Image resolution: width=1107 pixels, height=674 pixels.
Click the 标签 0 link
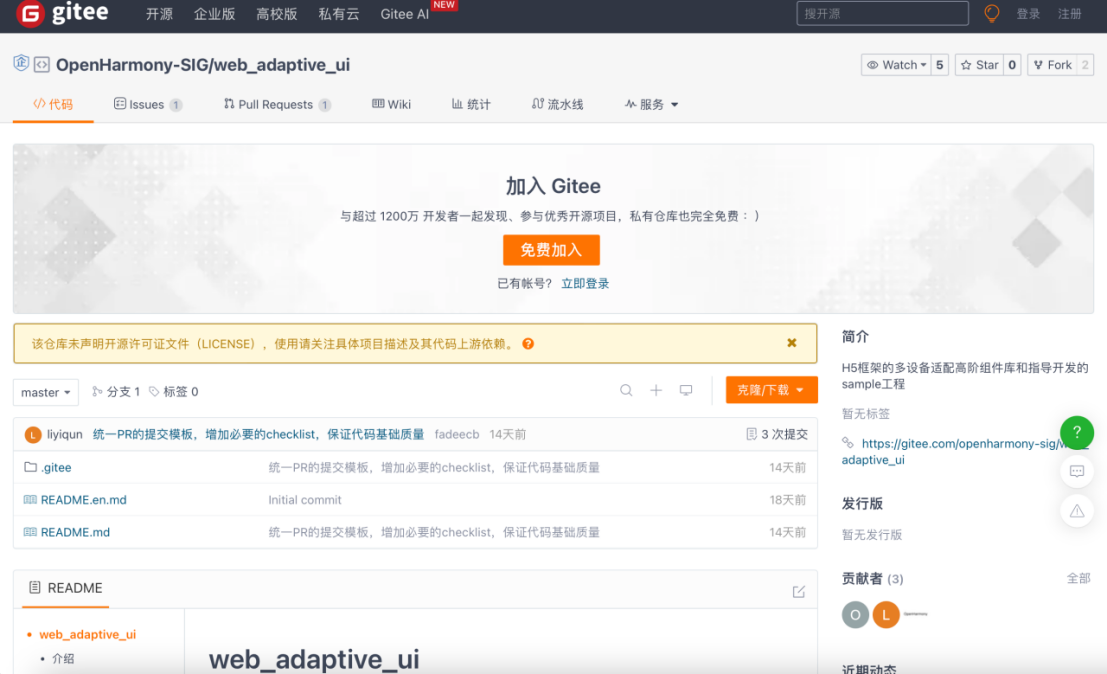pos(174,392)
